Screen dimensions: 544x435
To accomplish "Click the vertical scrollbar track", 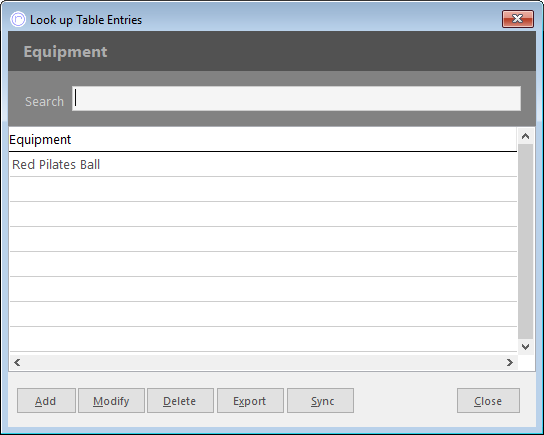I will point(525,241).
